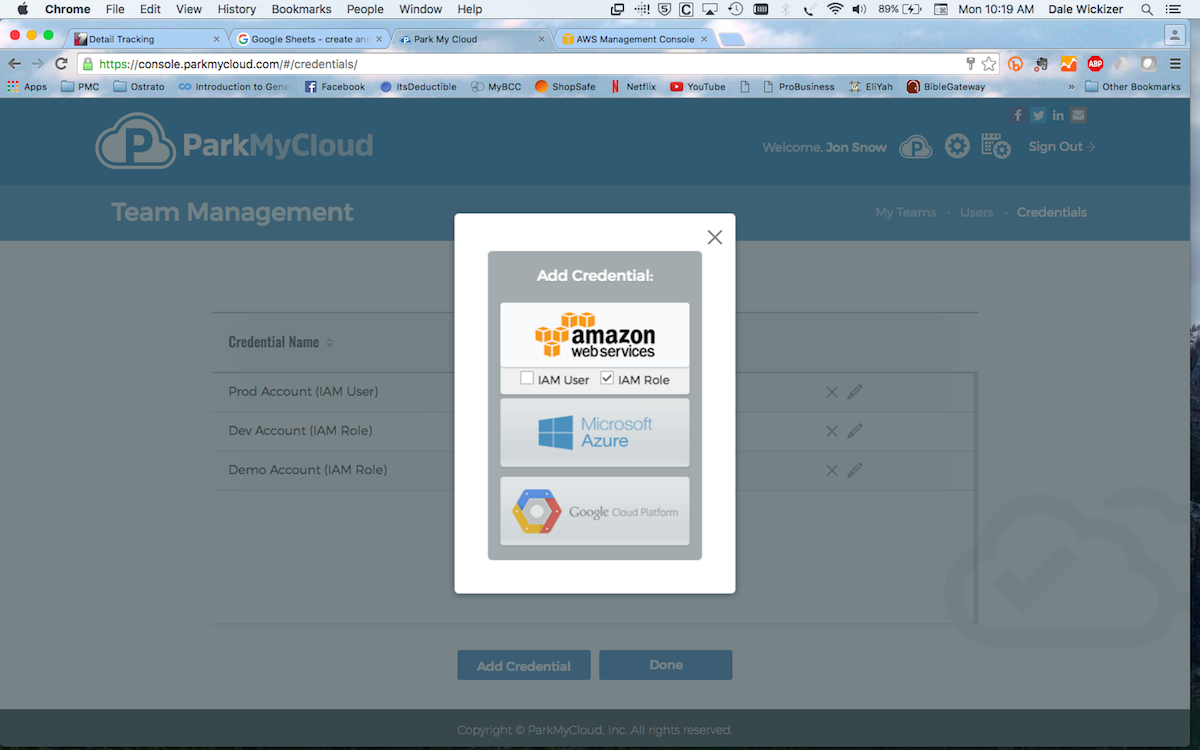
Task: Edit the Prod Account (IAM User) credential
Action: 854,392
